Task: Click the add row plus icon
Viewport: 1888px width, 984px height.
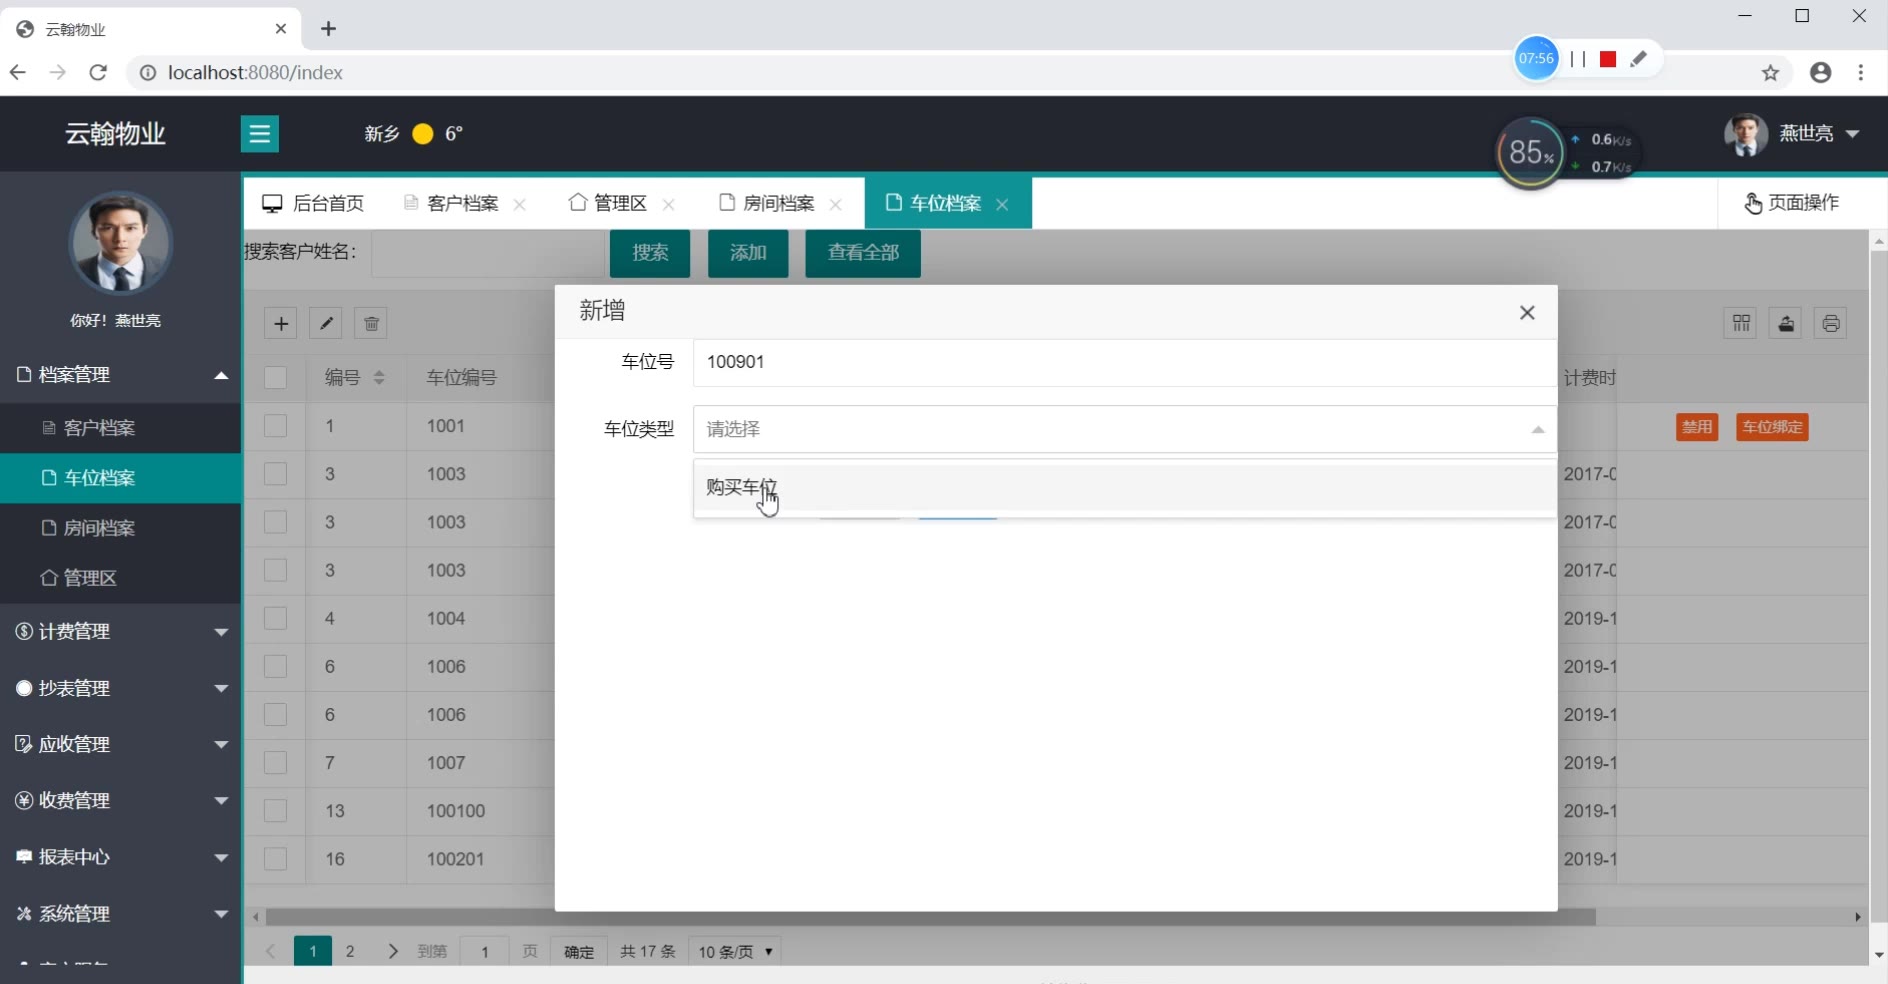Action: pyautogui.click(x=281, y=323)
